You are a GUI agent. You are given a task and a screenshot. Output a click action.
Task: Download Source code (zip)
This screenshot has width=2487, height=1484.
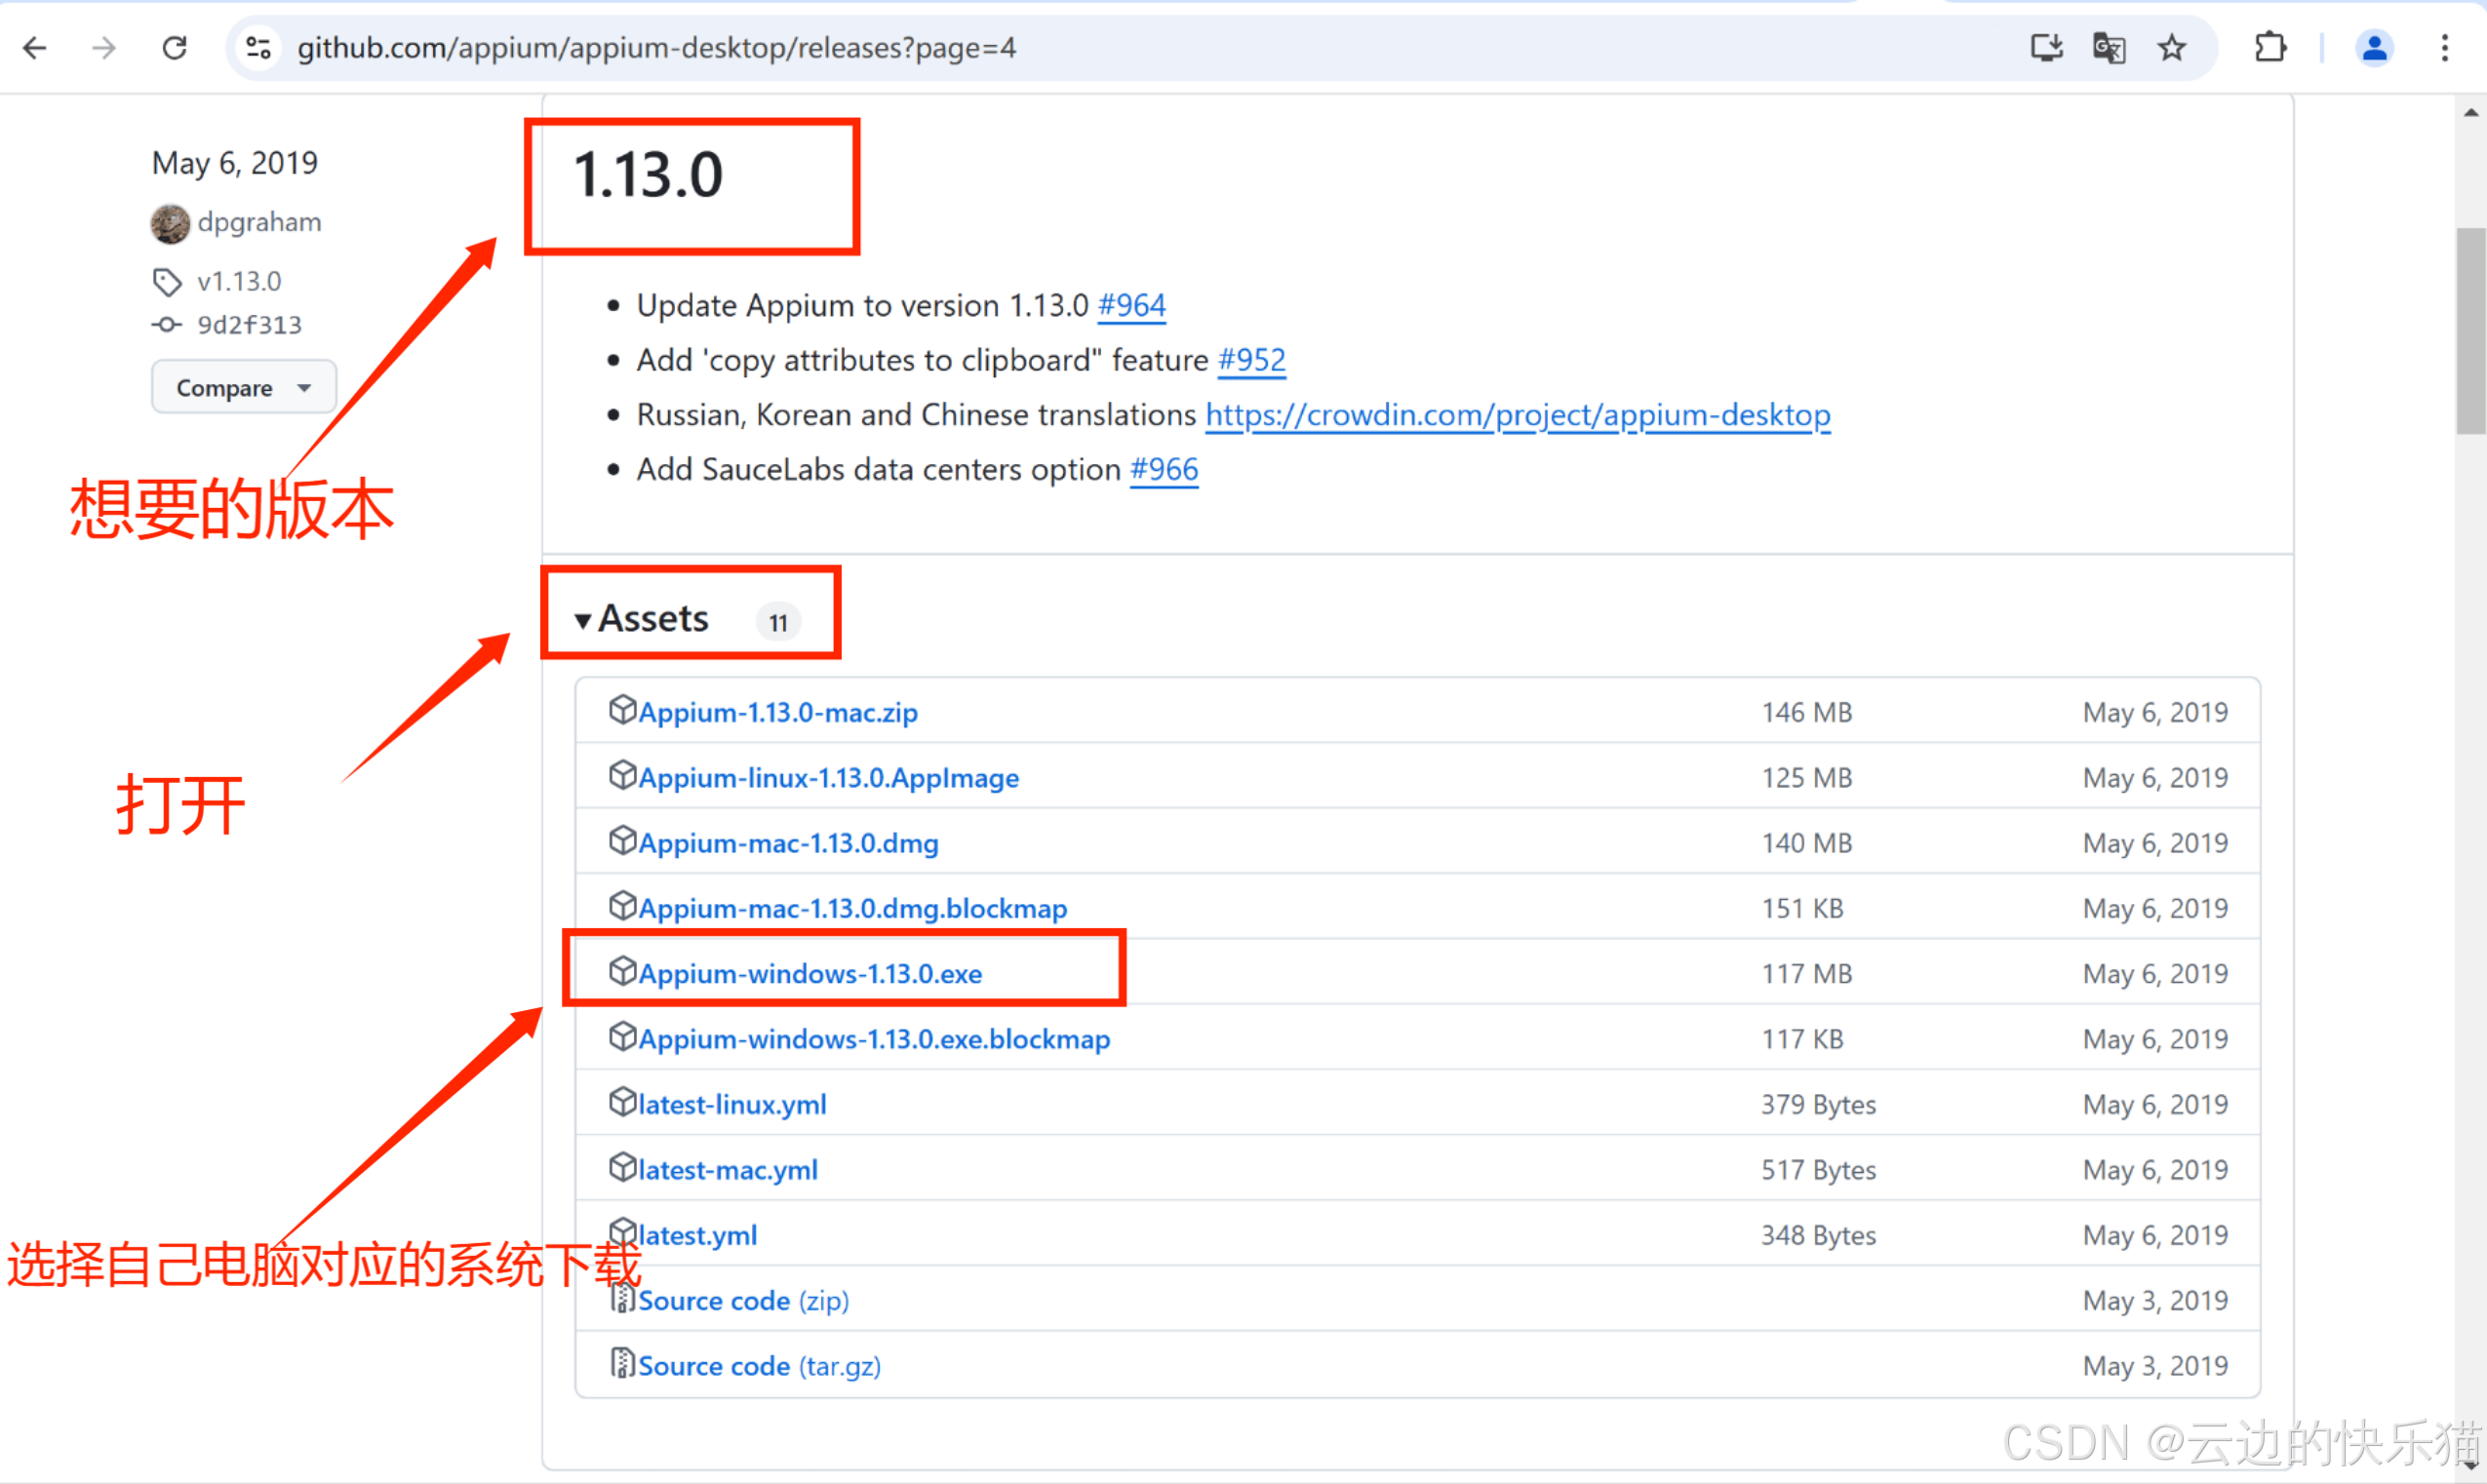(x=743, y=1300)
